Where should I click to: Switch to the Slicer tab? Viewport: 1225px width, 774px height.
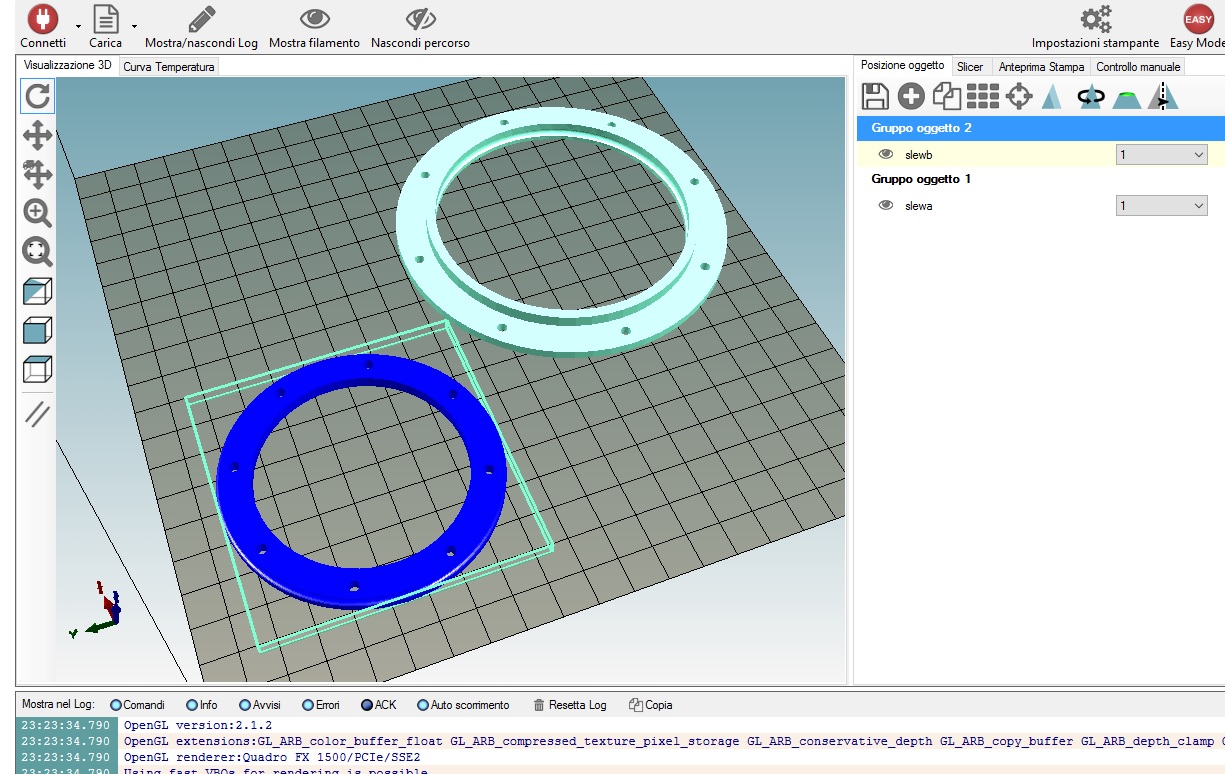tap(970, 67)
